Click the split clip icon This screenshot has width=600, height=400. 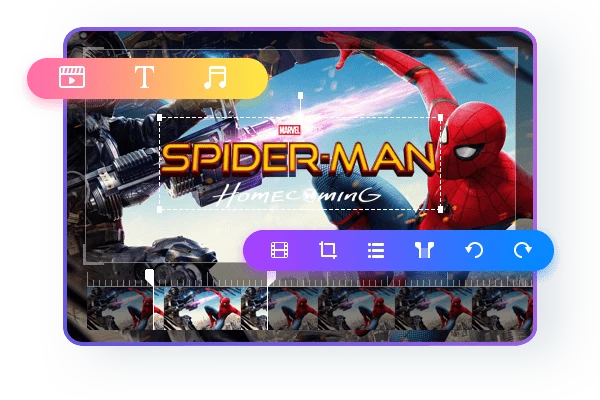[x=425, y=250]
